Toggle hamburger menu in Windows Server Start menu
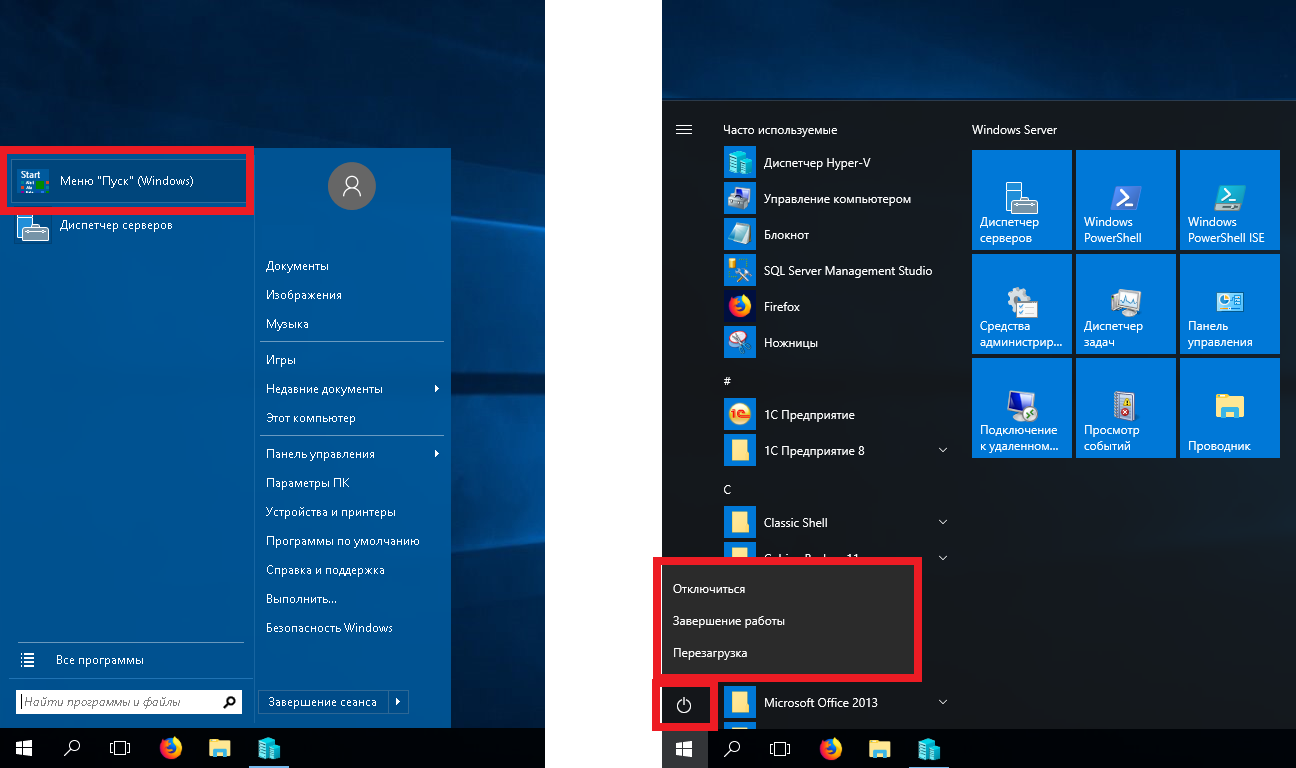The image size is (1296, 768). [x=685, y=130]
